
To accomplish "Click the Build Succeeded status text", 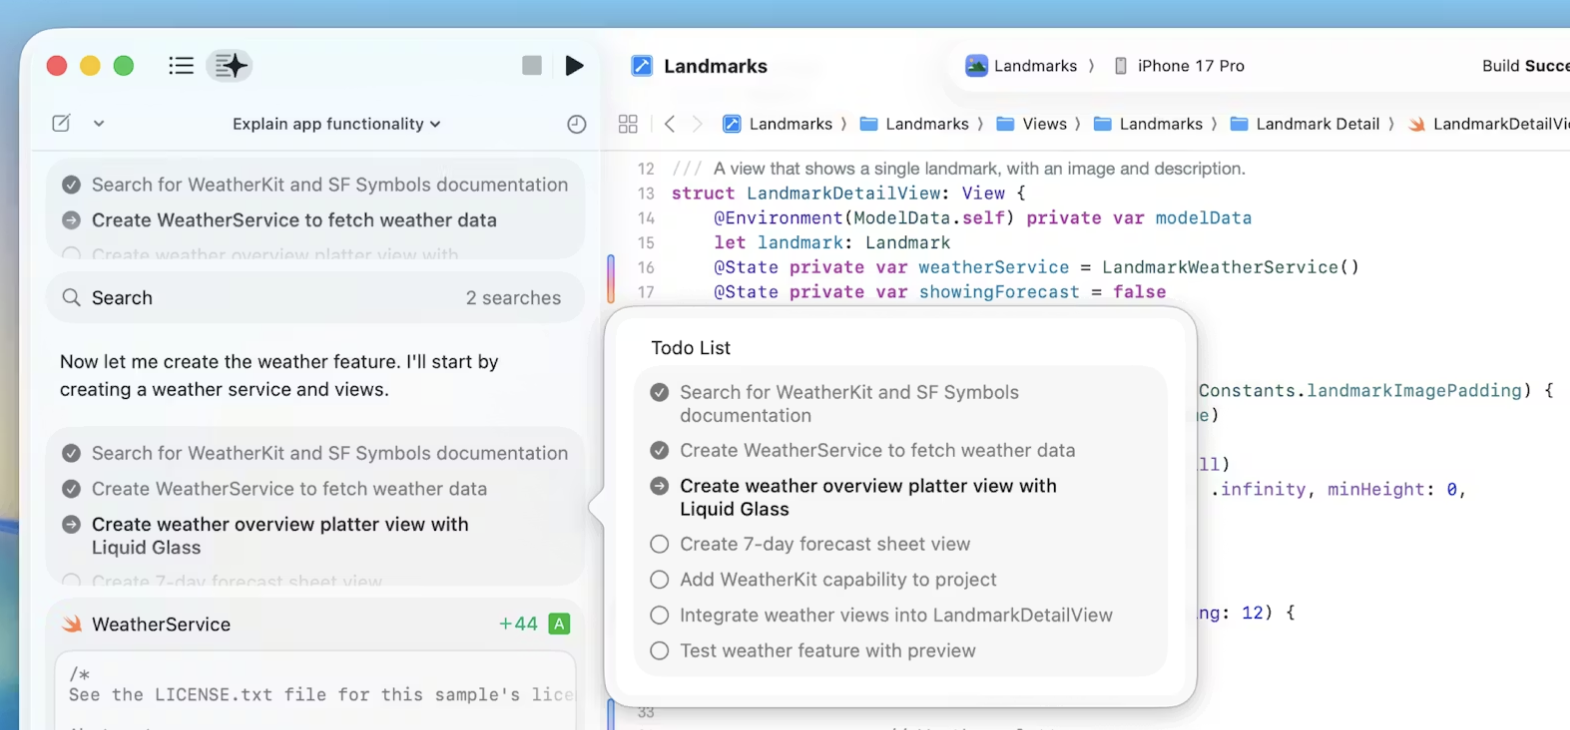I will click(1526, 66).
